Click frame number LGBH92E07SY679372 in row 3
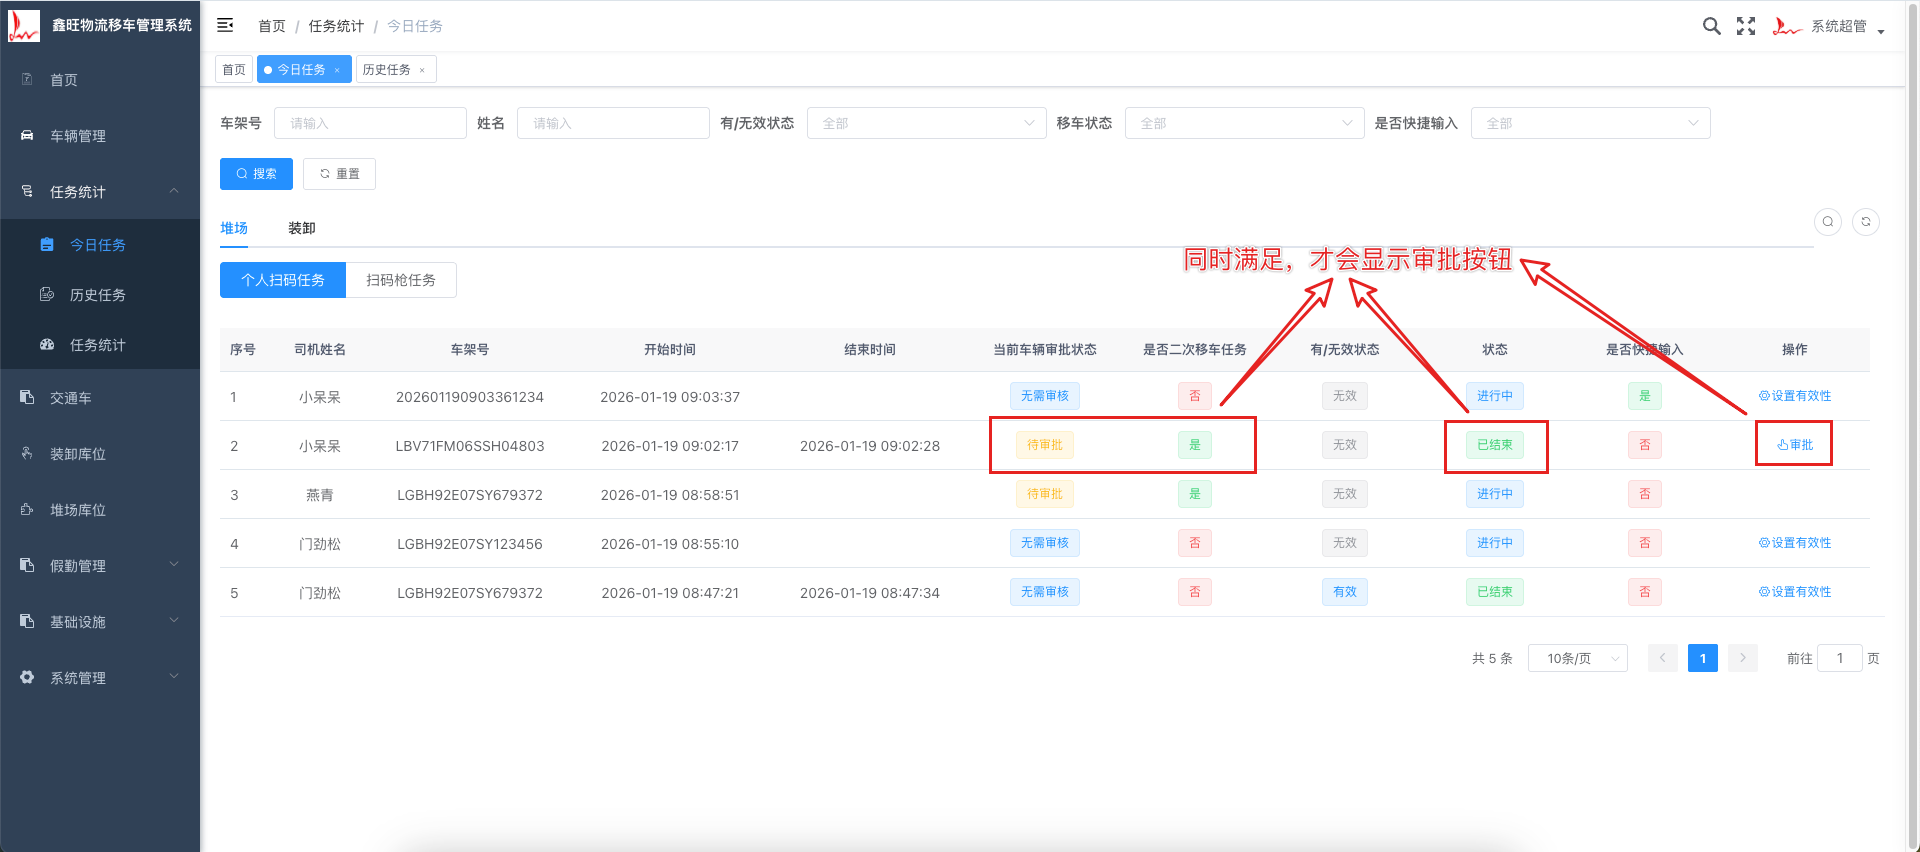This screenshot has width=1920, height=852. pos(470,495)
